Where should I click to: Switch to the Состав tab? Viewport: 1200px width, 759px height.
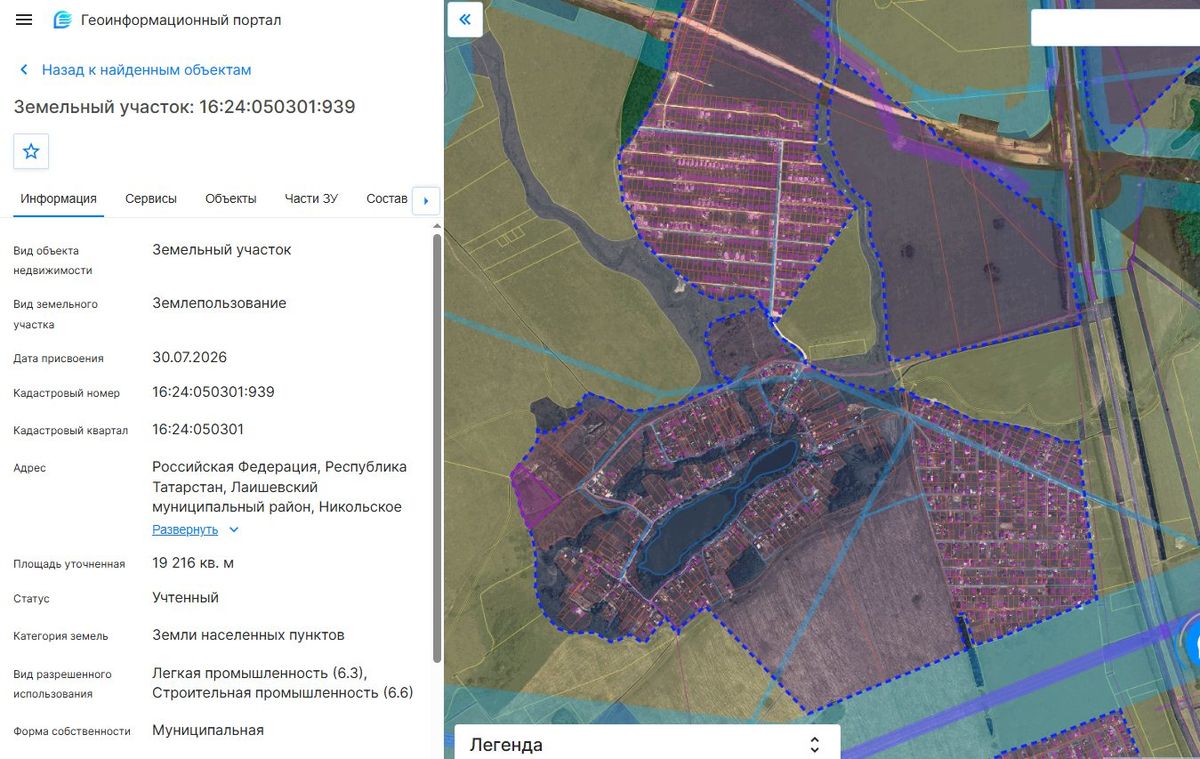(x=387, y=198)
